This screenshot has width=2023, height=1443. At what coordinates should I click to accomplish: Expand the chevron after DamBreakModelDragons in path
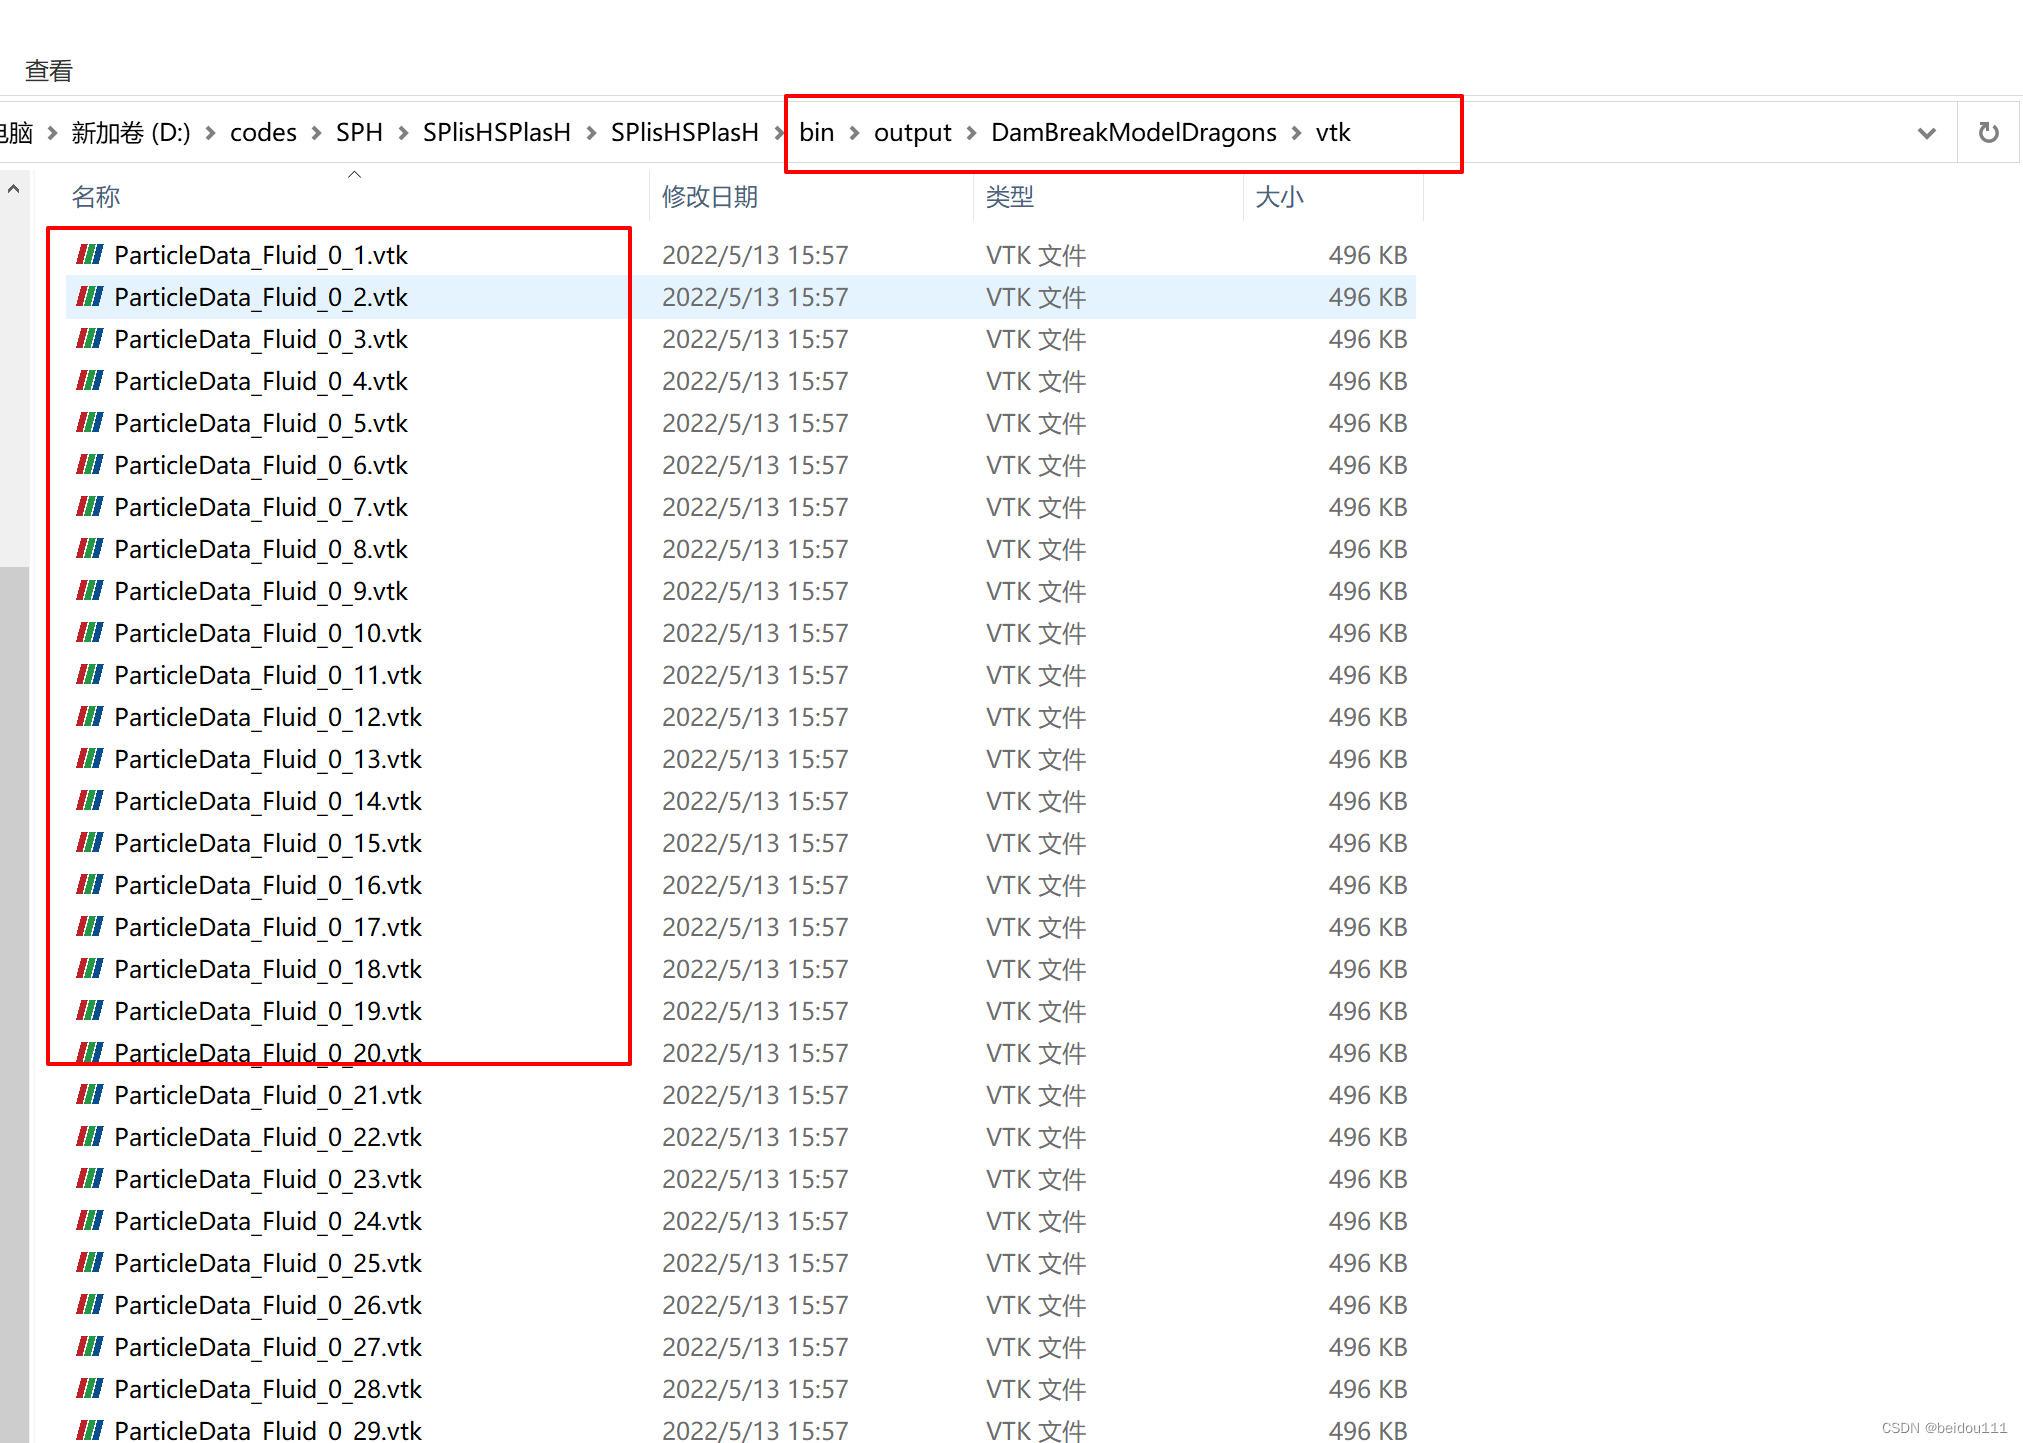click(1296, 133)
